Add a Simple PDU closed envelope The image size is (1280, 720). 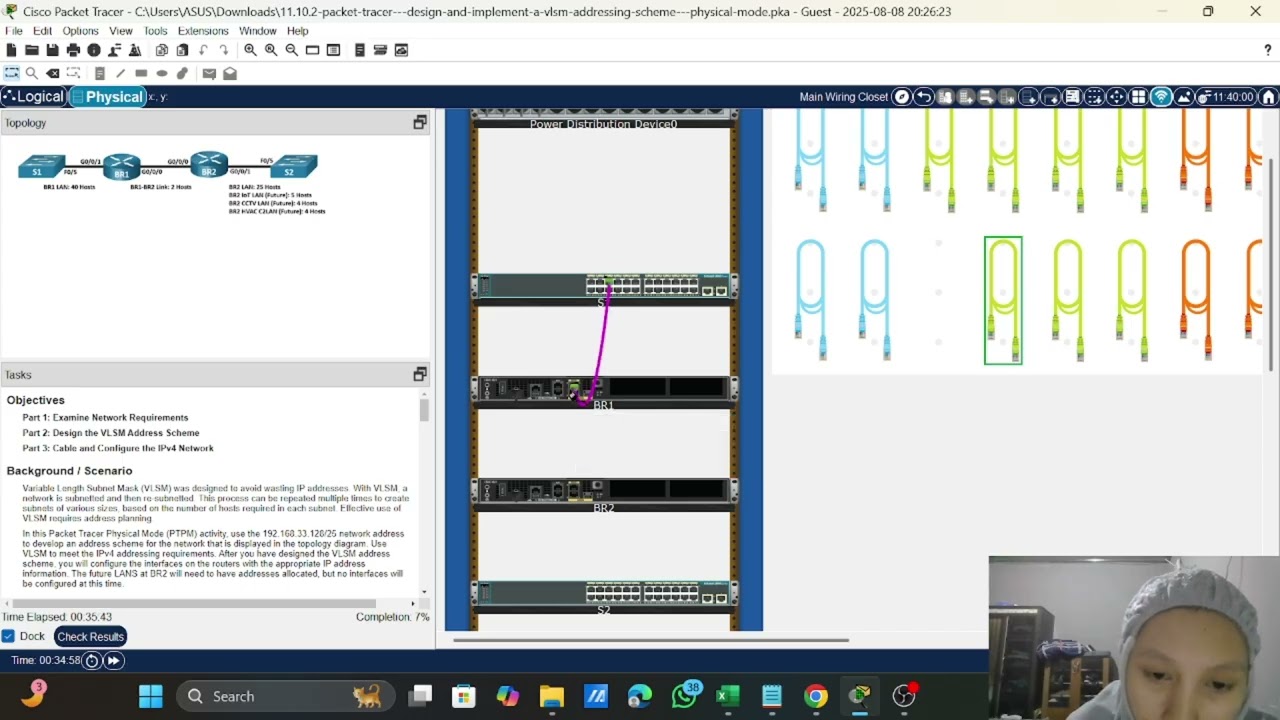pos(209,73)
